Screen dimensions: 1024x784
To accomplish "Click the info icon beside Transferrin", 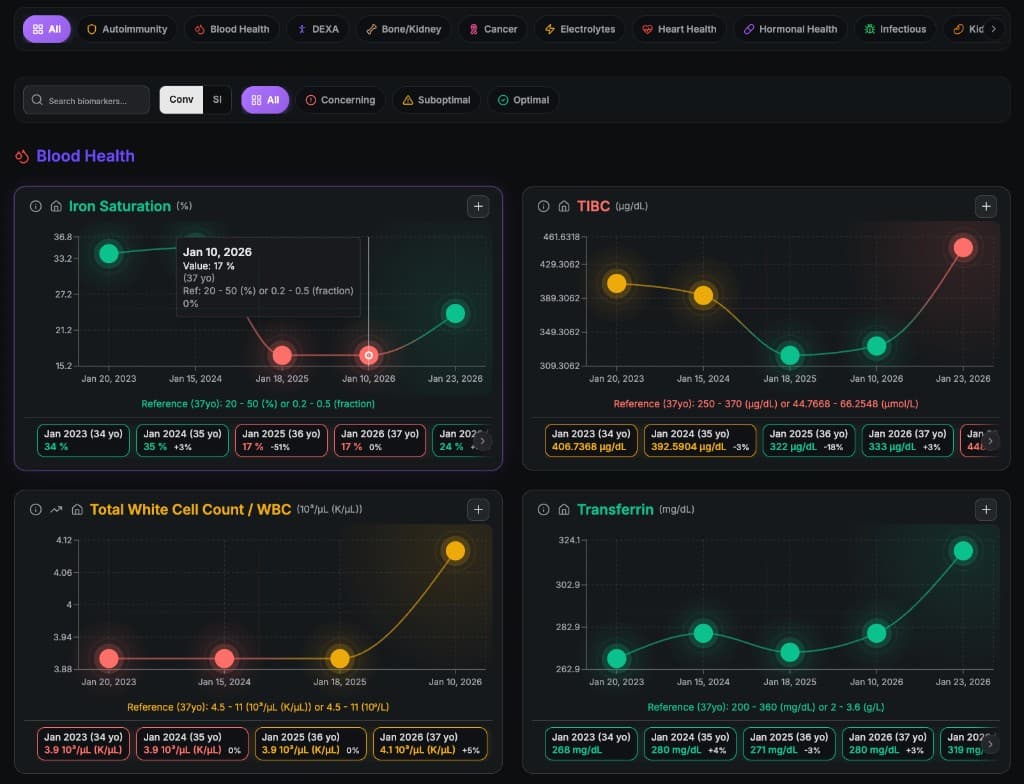I will point(544,509).
